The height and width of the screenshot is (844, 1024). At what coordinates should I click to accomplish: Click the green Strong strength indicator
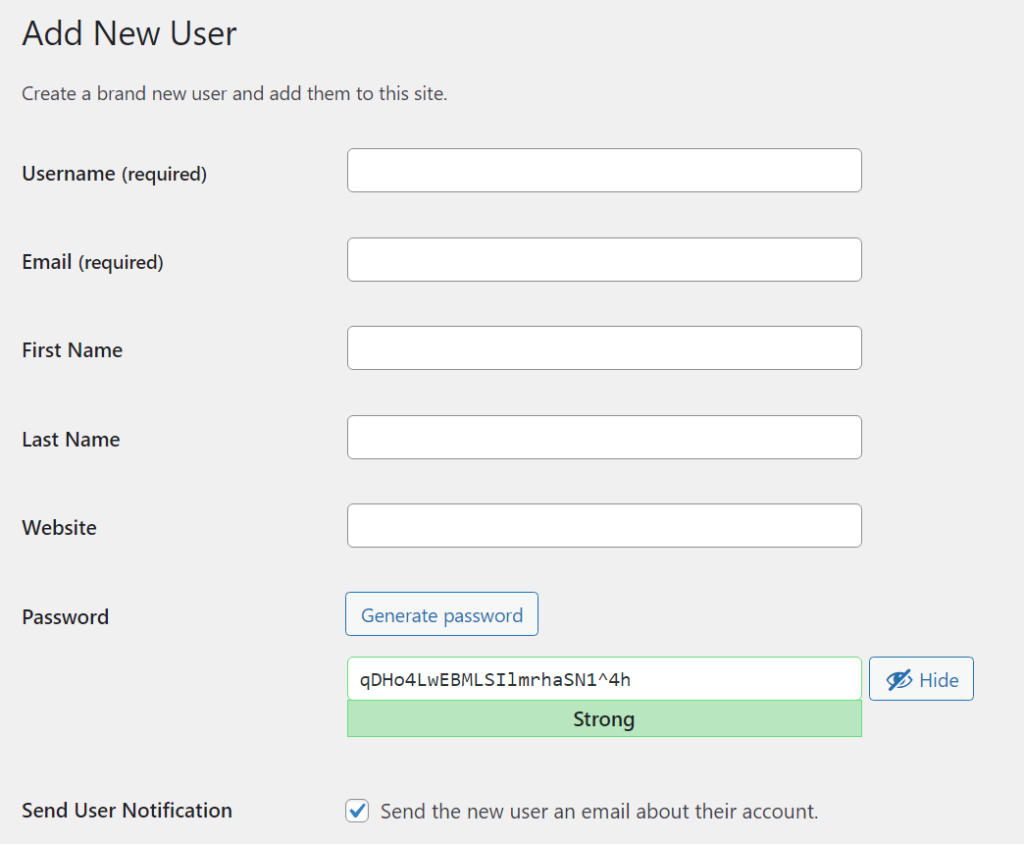pyautogui.click(x=604, y=719)
